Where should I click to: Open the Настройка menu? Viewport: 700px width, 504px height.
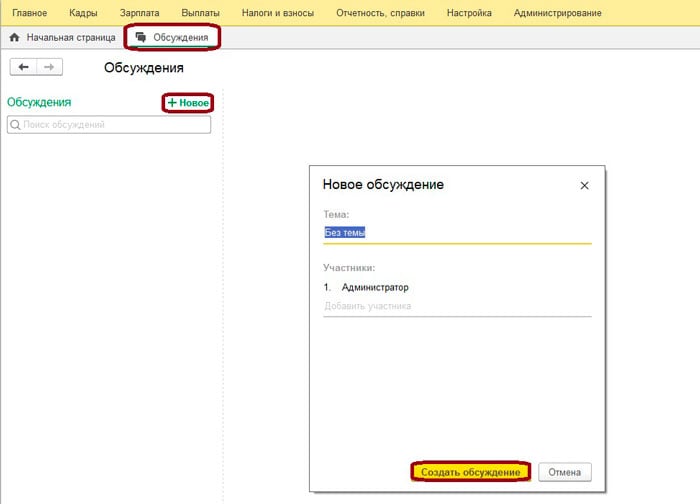coord(468,13)
